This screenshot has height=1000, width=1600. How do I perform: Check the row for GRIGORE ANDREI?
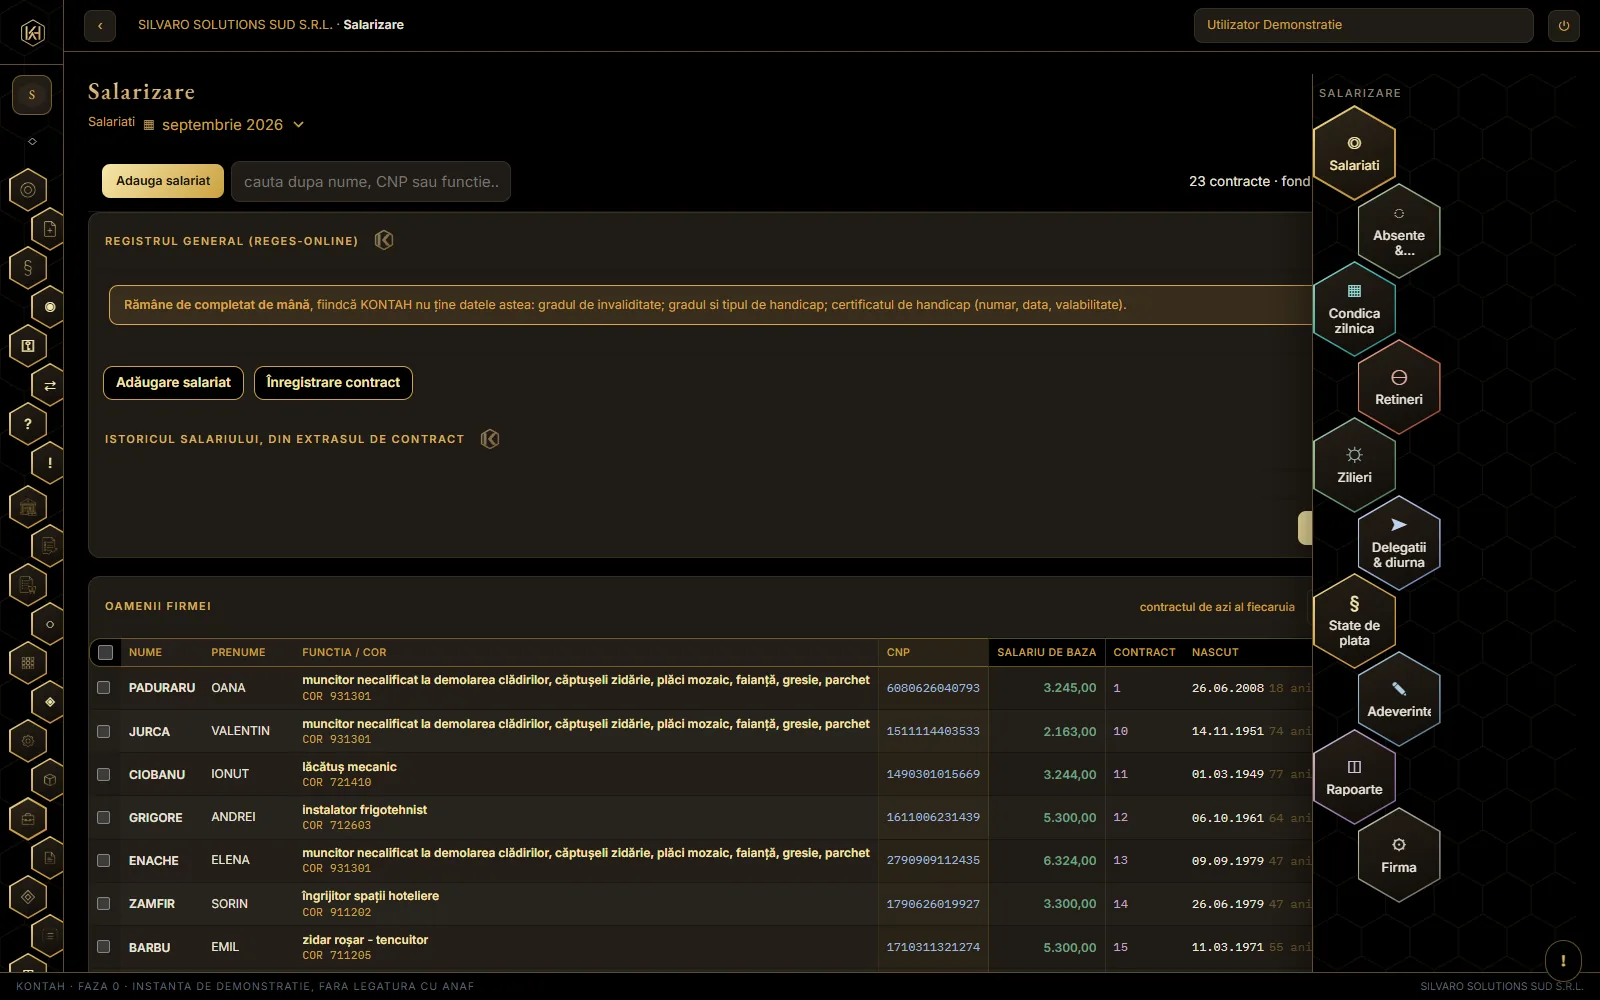[103, 817]
